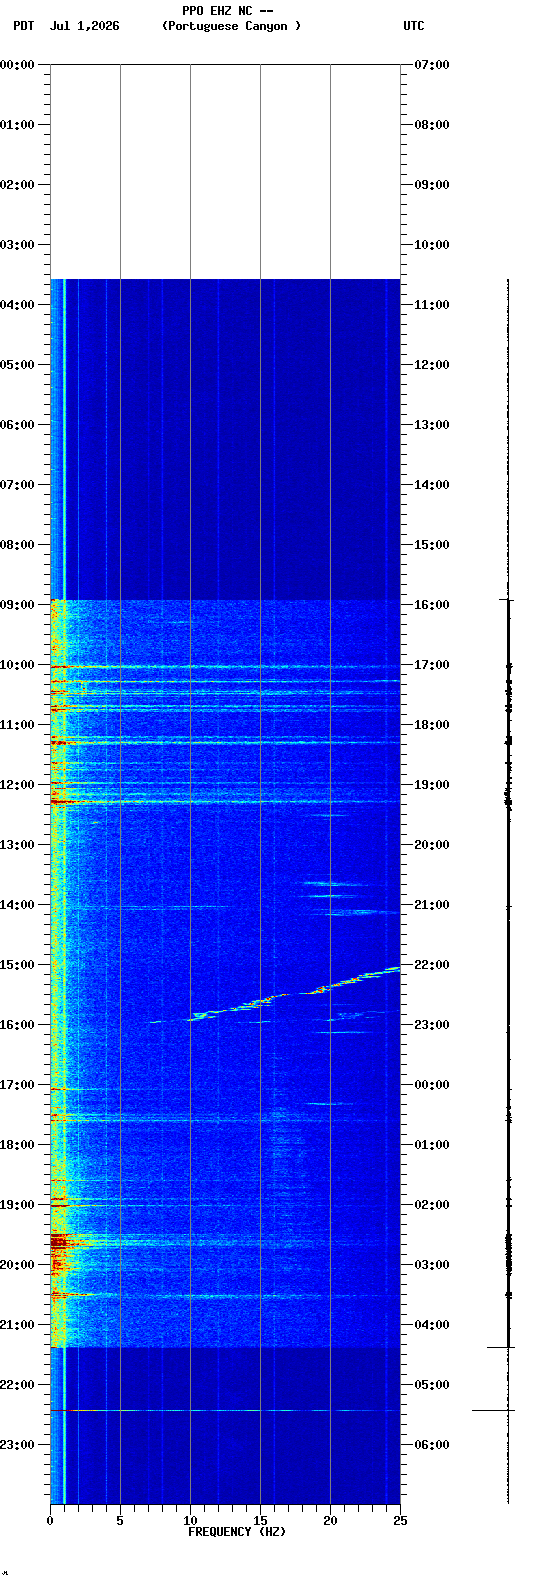Click the PDT time label "09:00"
This screenshot has width=552, height=1584.
pyautogui.click(x=18, y=605)
